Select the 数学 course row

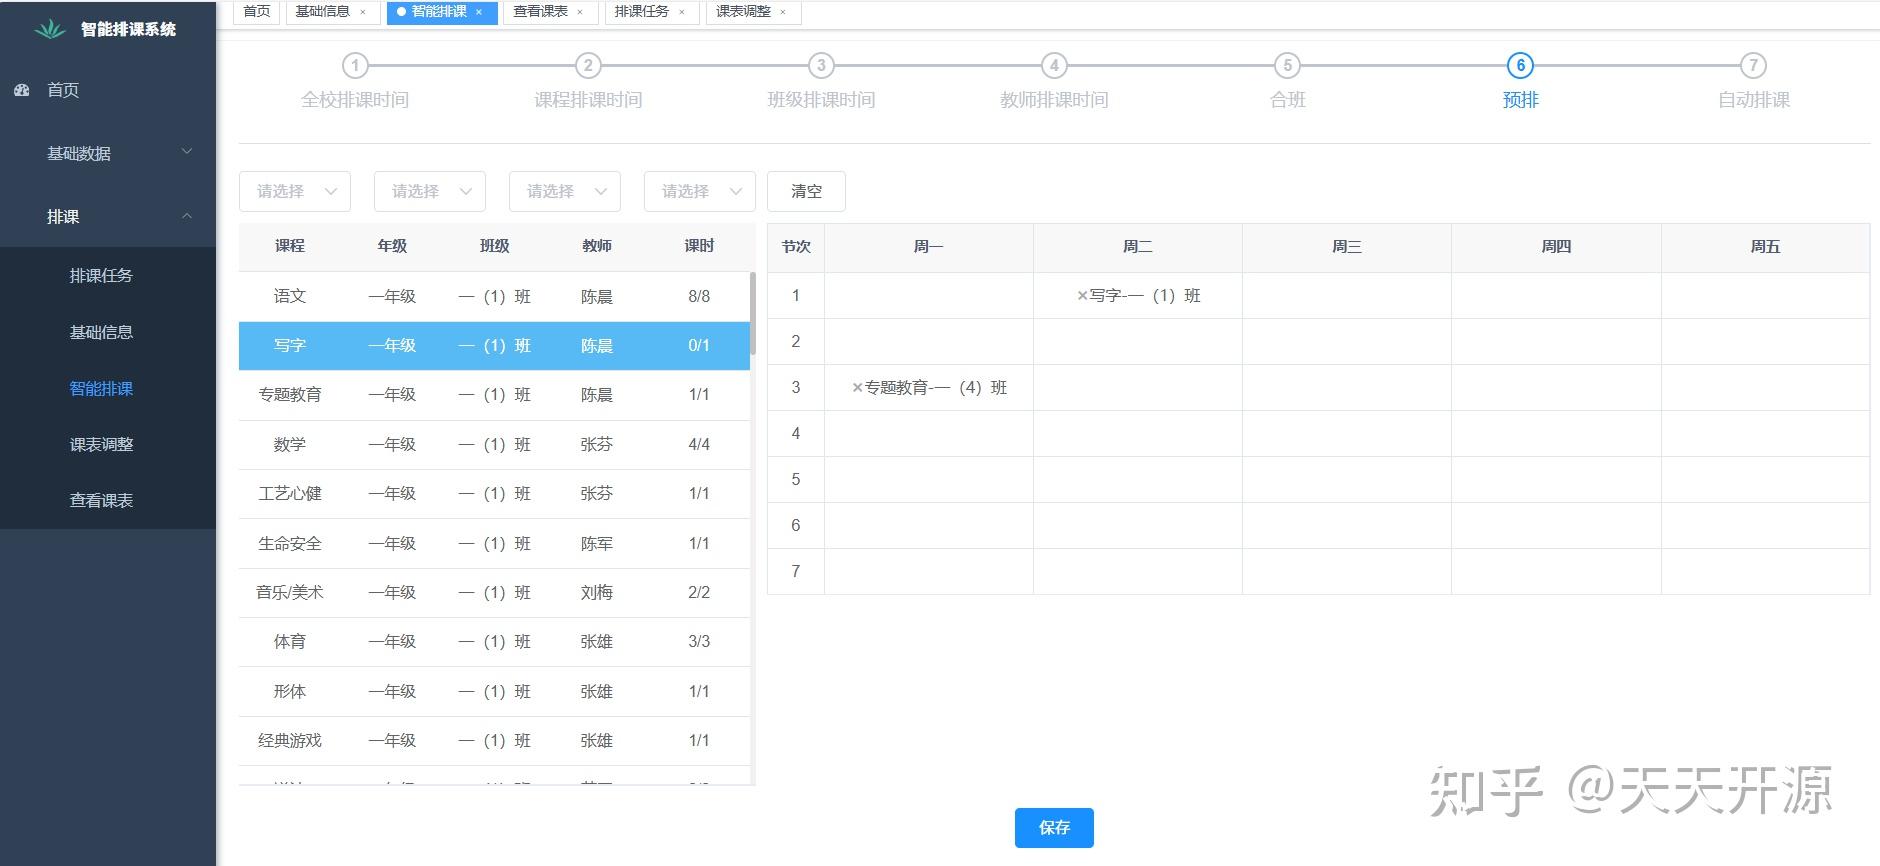(x=494, y=444)
